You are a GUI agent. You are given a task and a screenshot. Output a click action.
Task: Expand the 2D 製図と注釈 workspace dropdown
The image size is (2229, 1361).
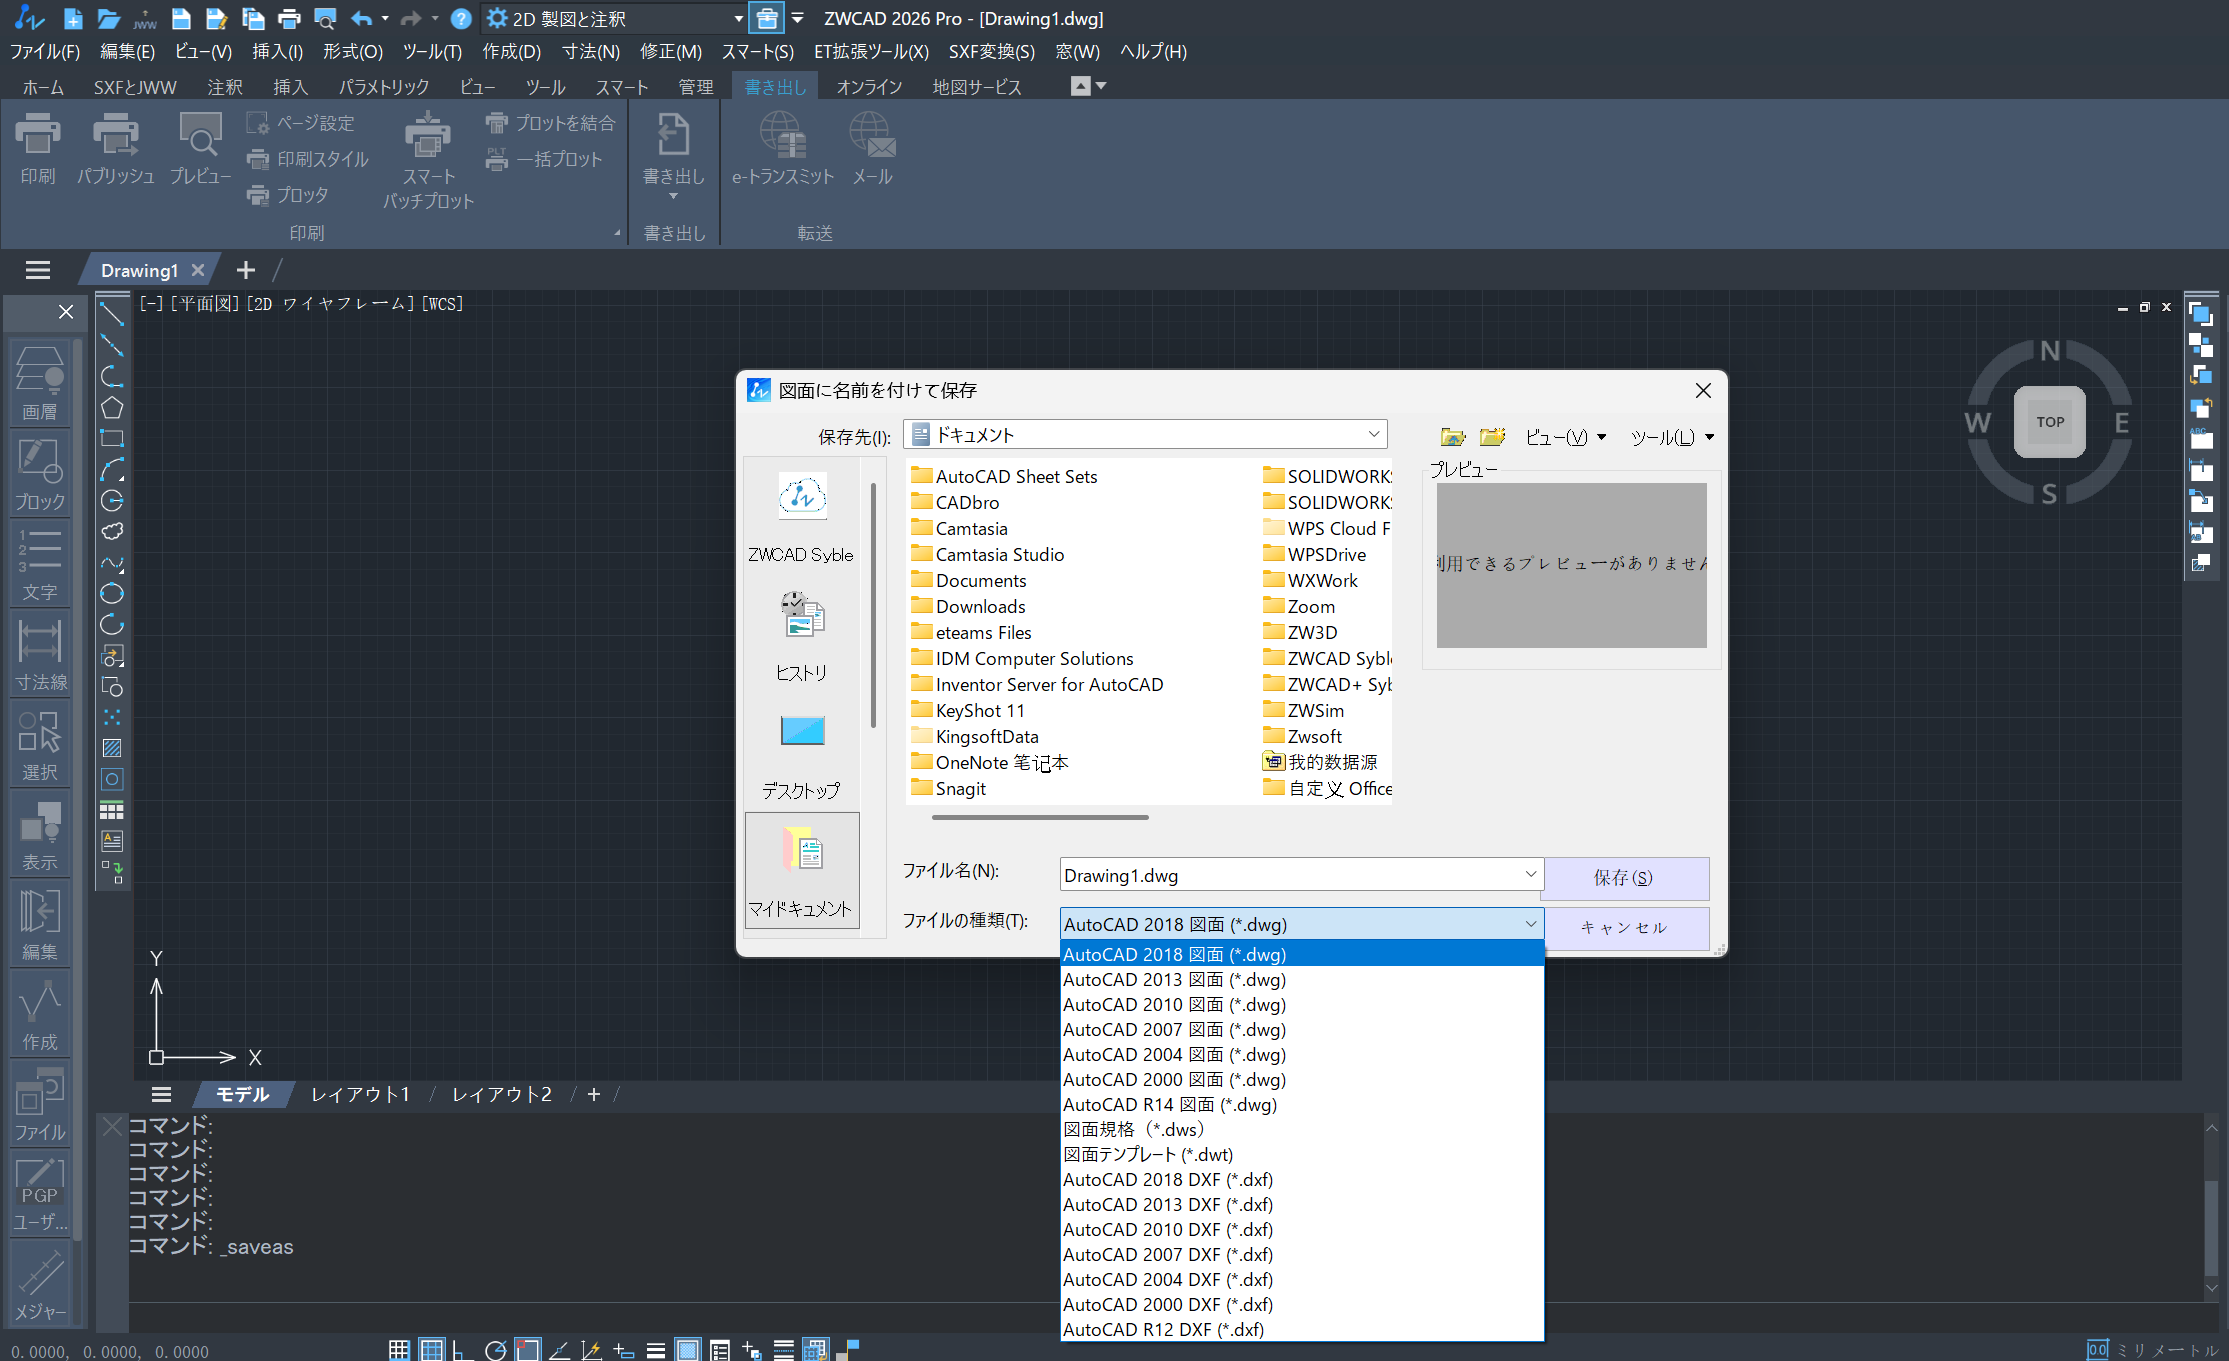(738, 18)
